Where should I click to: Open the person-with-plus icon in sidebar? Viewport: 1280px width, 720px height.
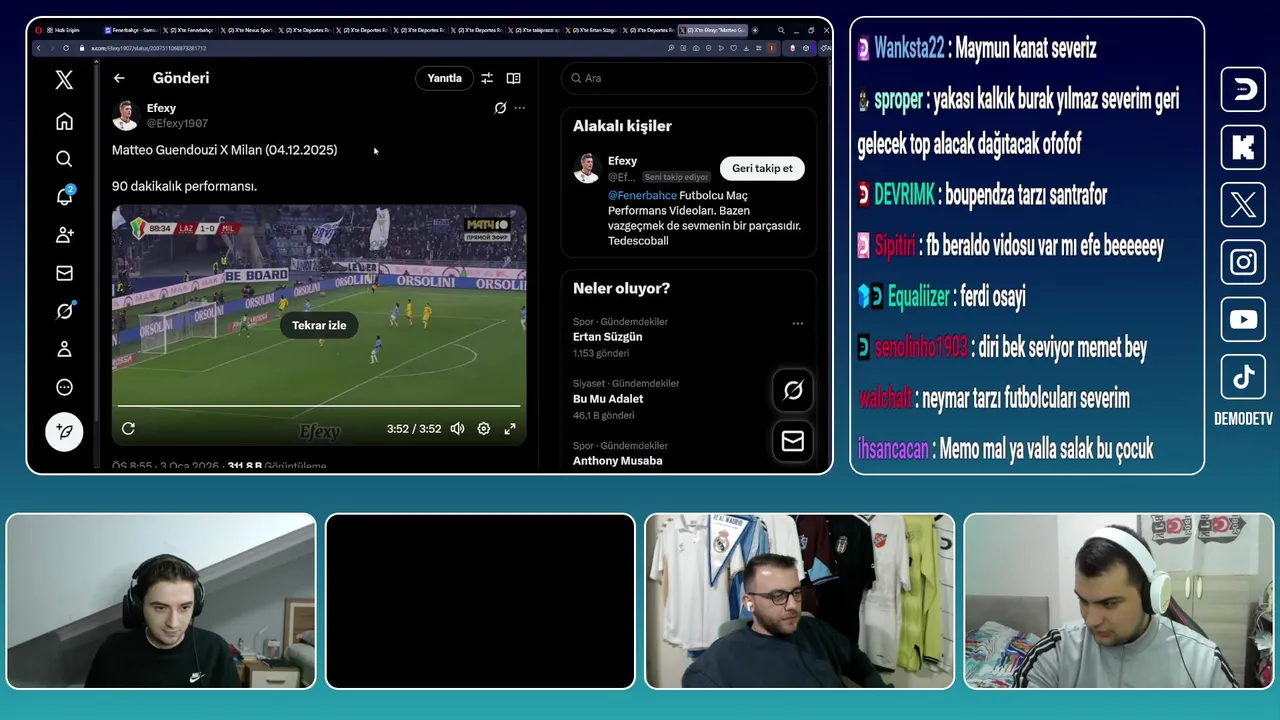[x=64, y=235]
